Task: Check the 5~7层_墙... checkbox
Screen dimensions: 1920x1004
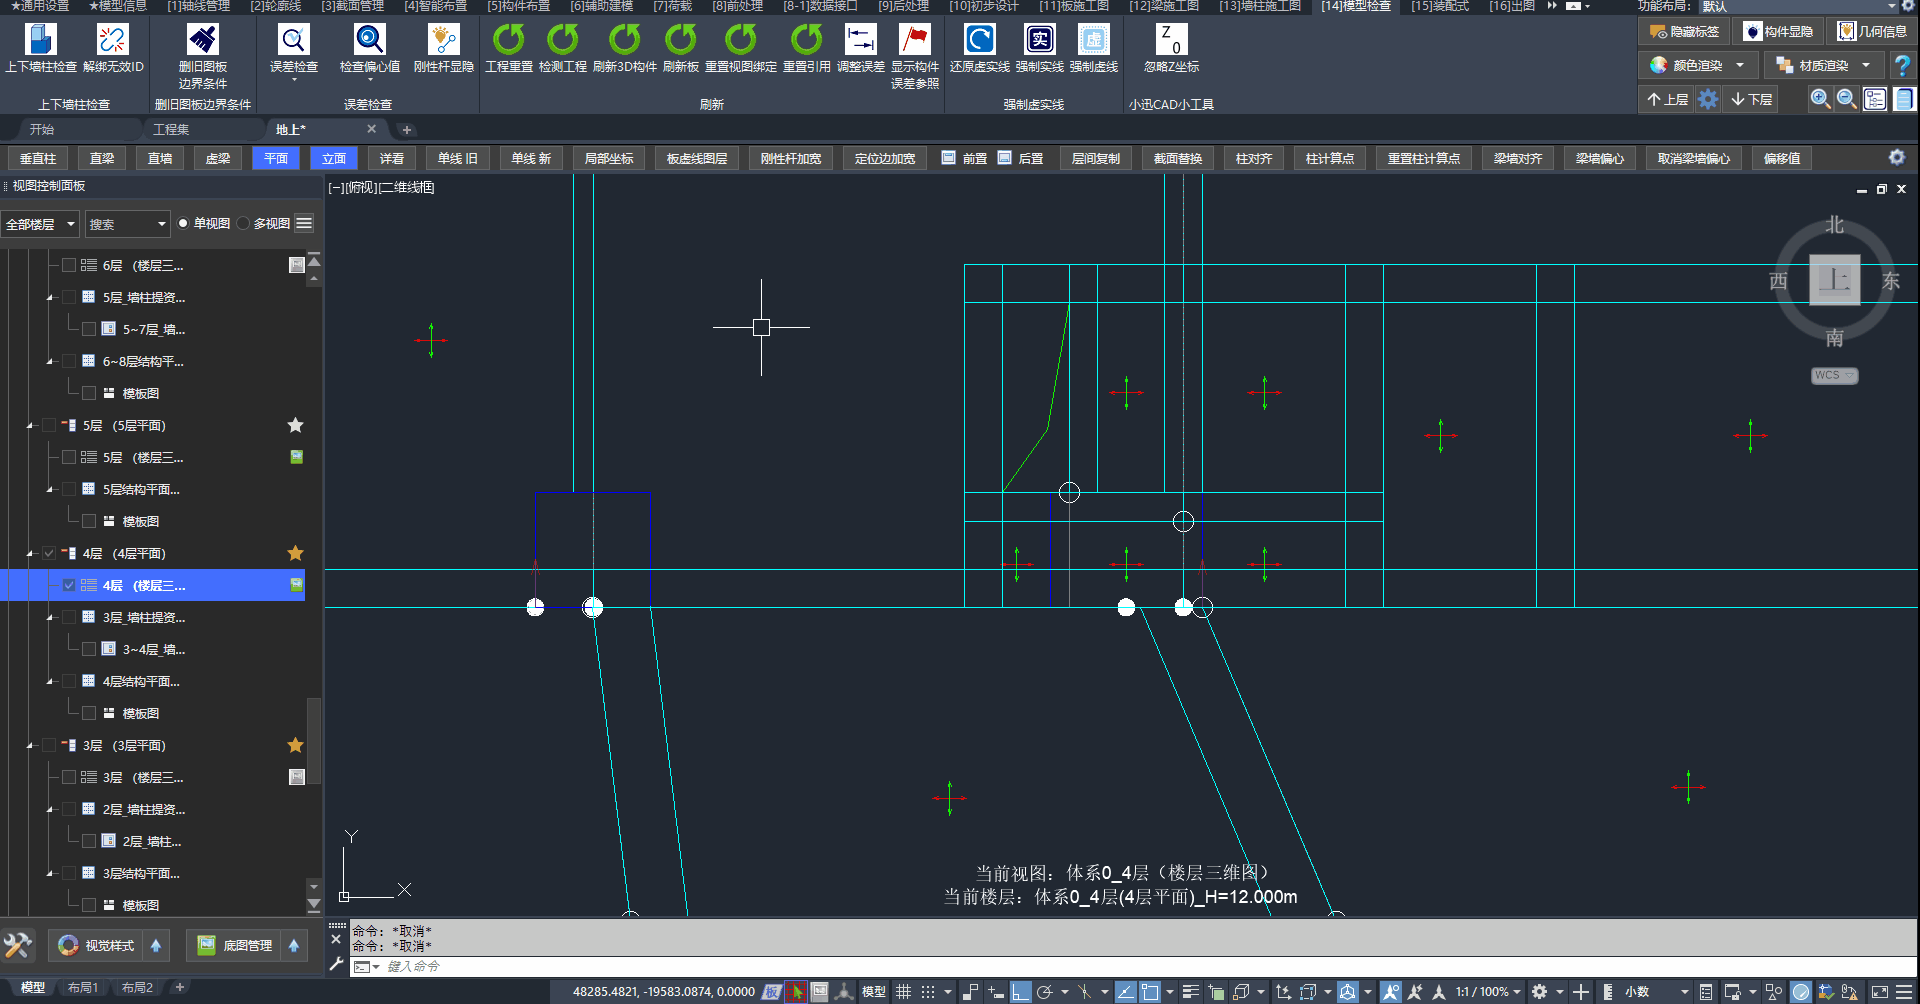Action: point(89,329)
